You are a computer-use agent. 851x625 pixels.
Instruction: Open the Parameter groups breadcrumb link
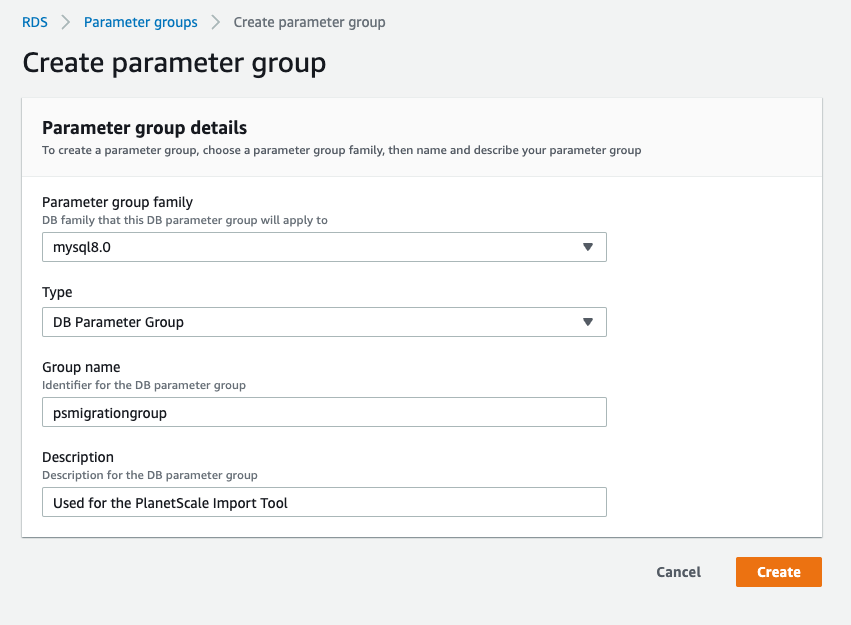(x=140, y=21)
